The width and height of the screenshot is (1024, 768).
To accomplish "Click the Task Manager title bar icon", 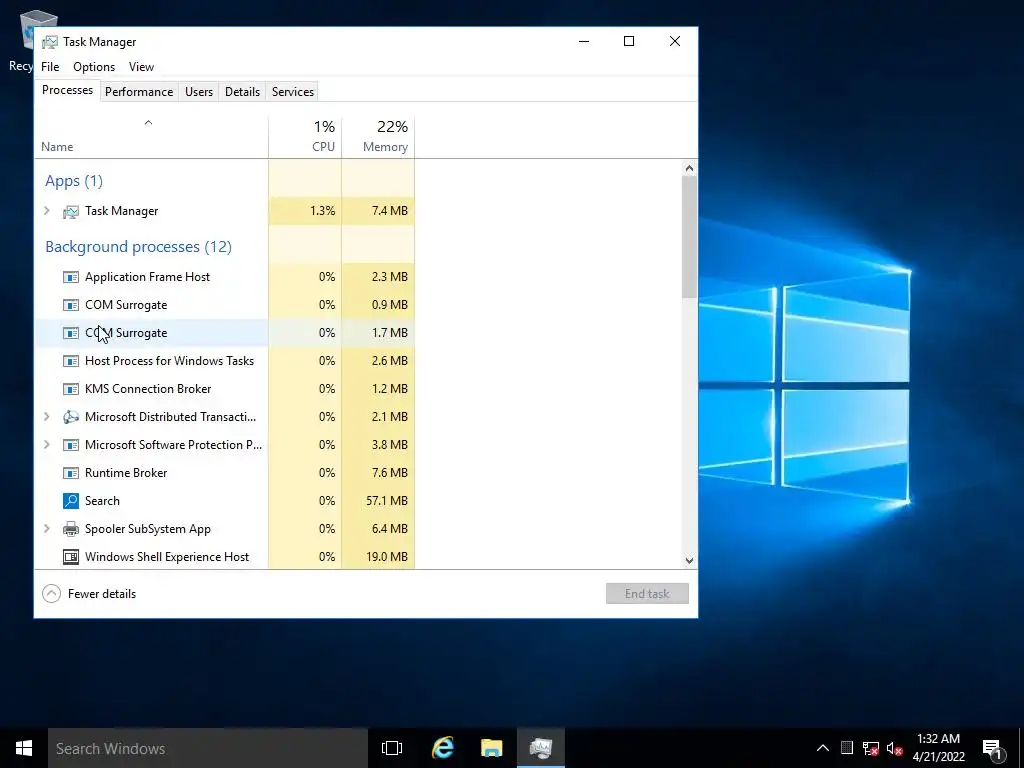I will click(x=50, y=42).
